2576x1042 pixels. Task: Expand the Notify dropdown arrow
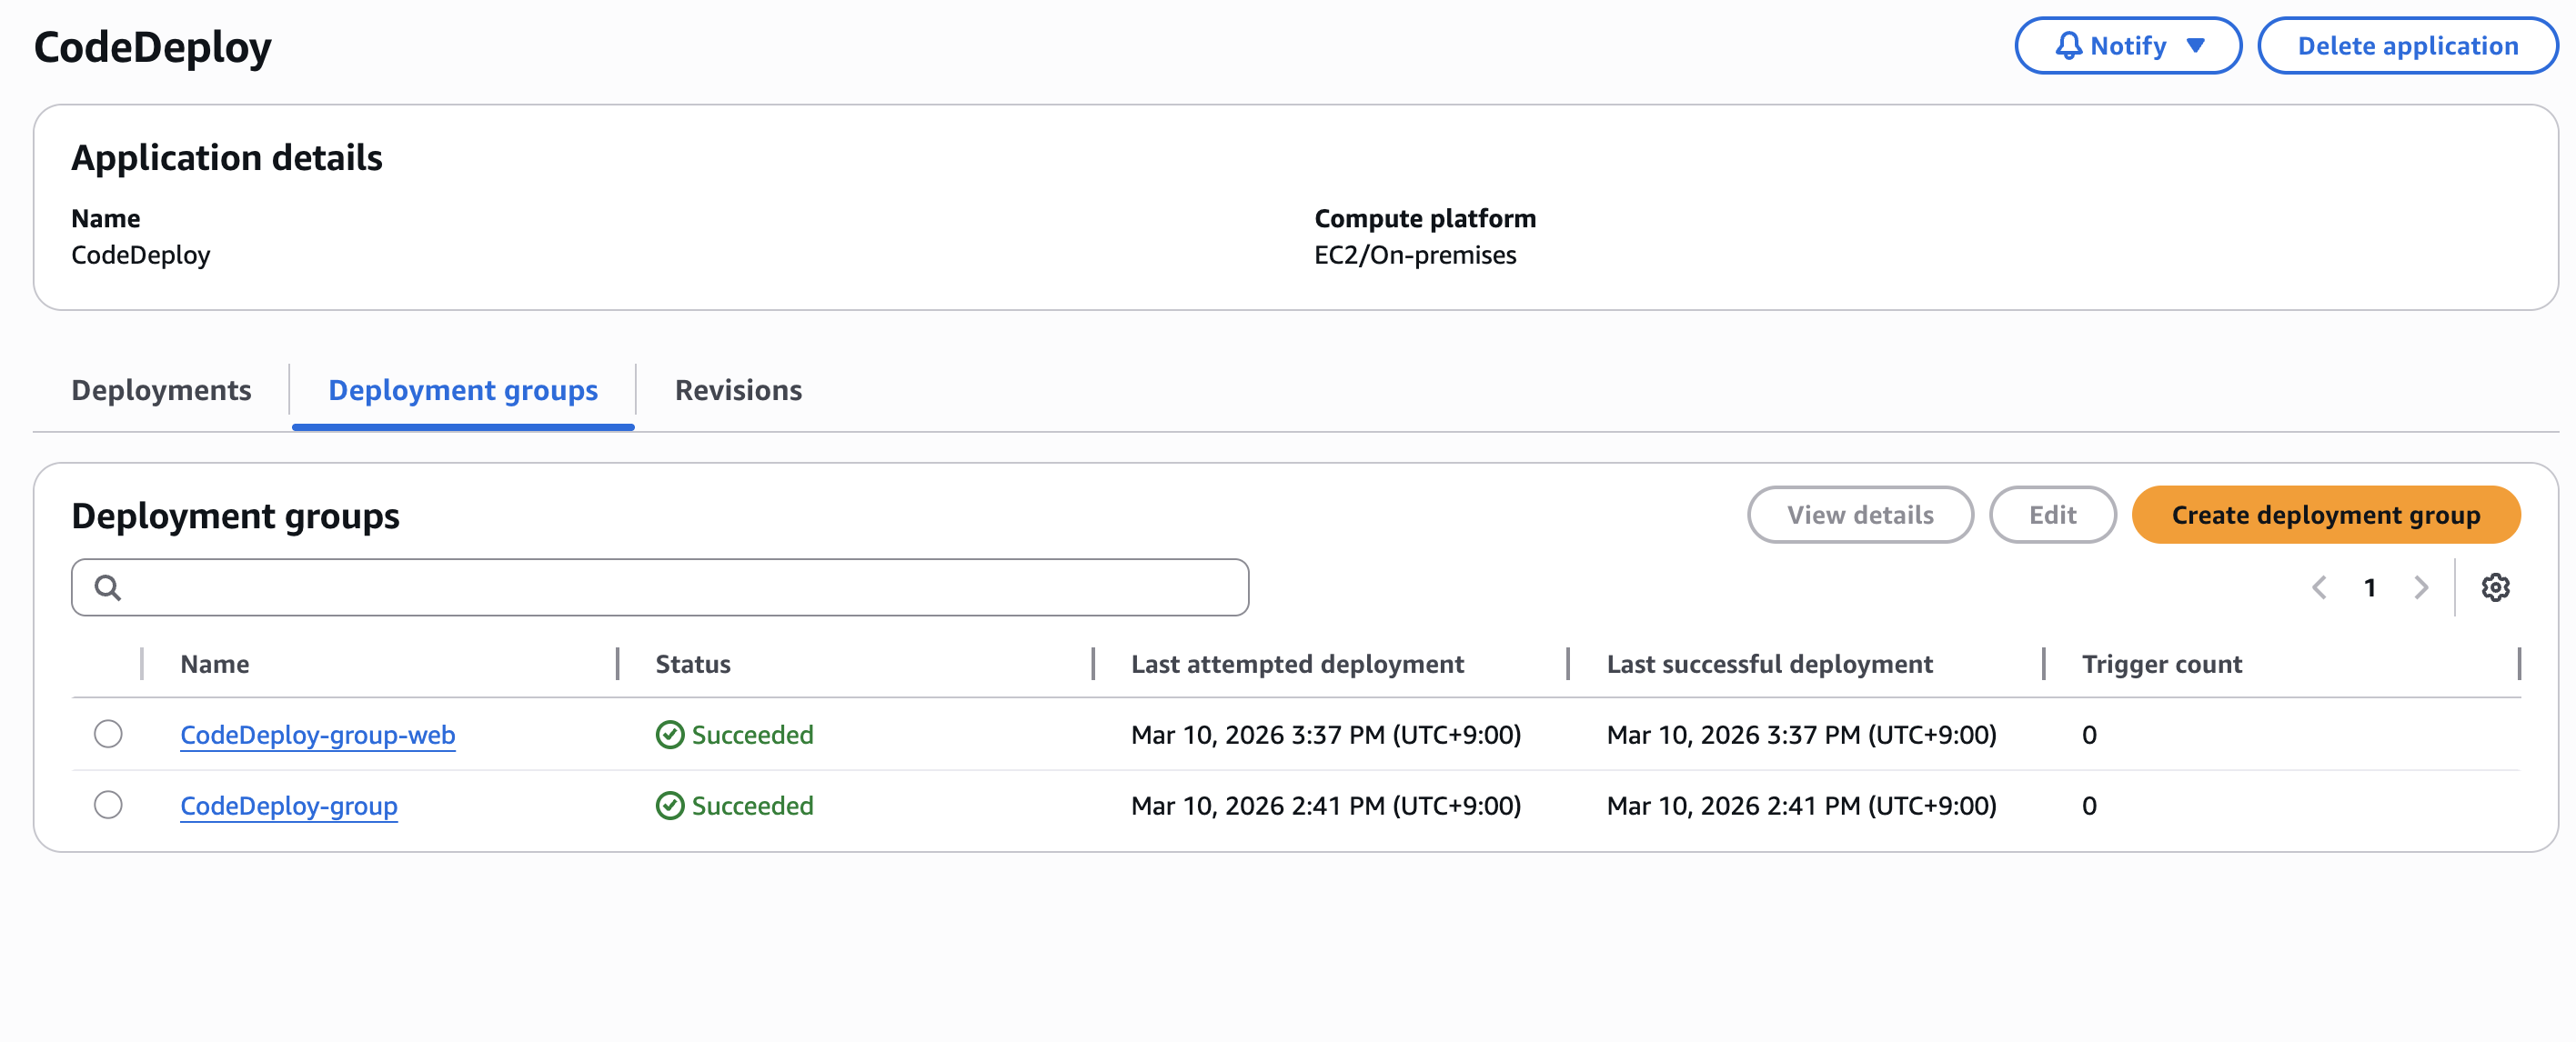[x=2196, y=46]
